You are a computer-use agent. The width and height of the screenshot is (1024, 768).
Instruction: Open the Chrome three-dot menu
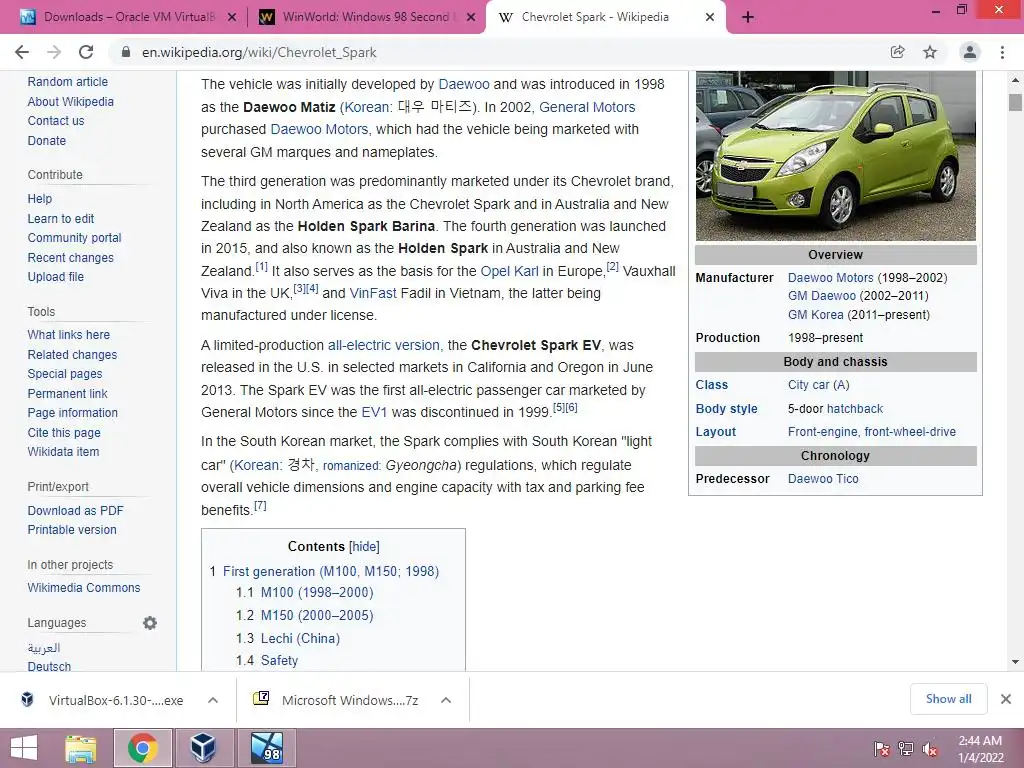(x=1002, y=52)
